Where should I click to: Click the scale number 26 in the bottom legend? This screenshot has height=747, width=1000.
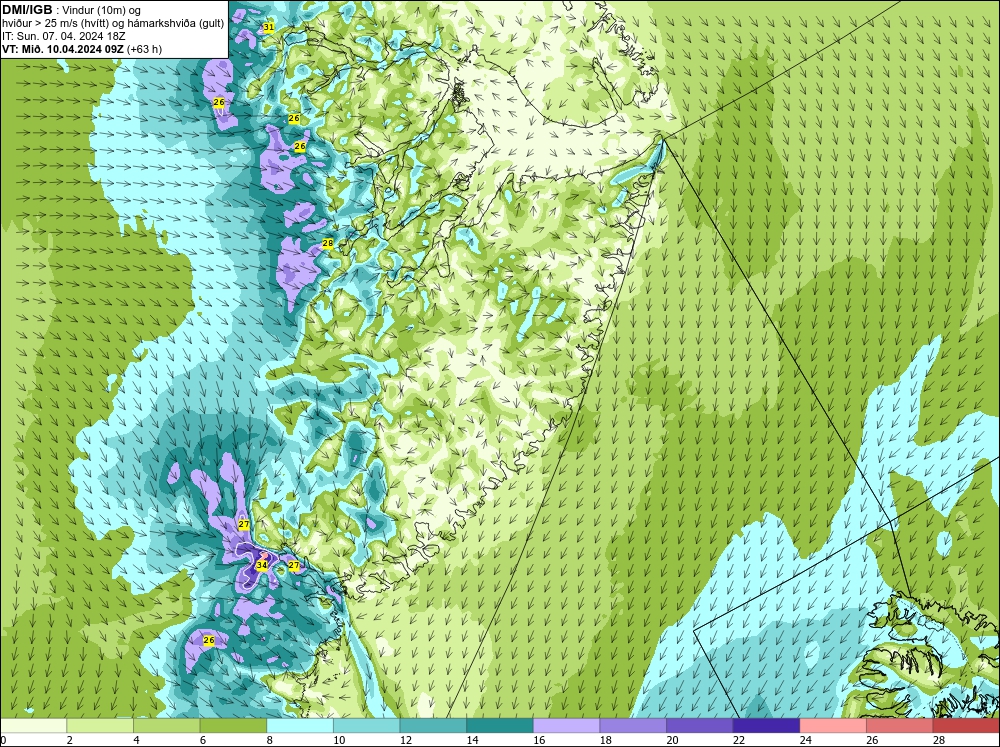click(x=872, y=740)
